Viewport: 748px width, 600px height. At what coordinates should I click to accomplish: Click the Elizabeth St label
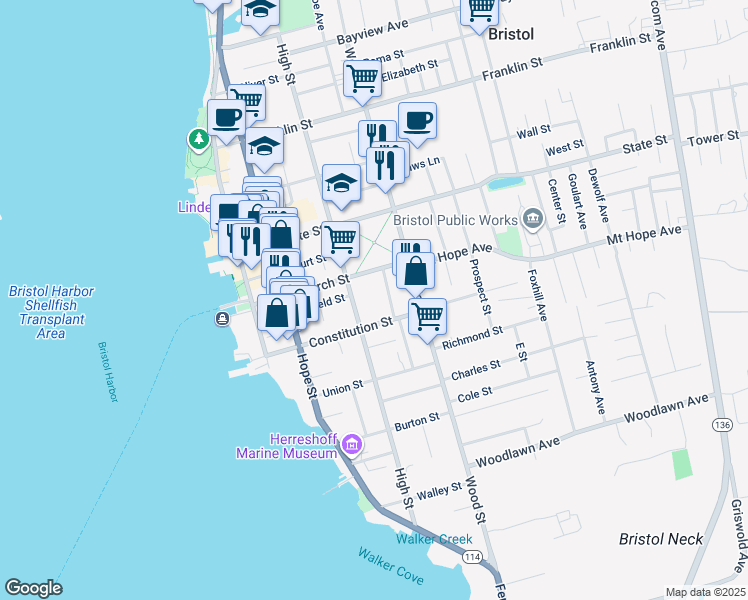pyautogui.click(x=410, y=70)
